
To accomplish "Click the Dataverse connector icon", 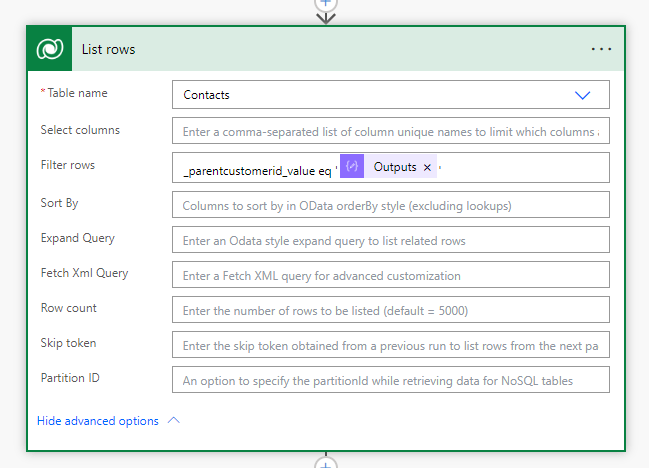I will click(49, 49).
